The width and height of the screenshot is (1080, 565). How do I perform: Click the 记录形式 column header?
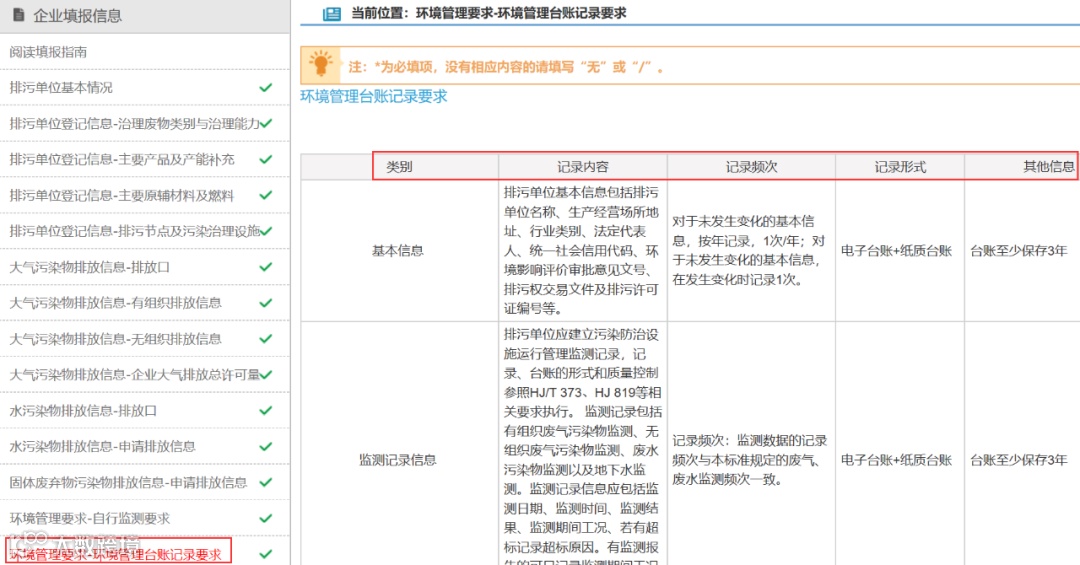click(x=900, y=167)
